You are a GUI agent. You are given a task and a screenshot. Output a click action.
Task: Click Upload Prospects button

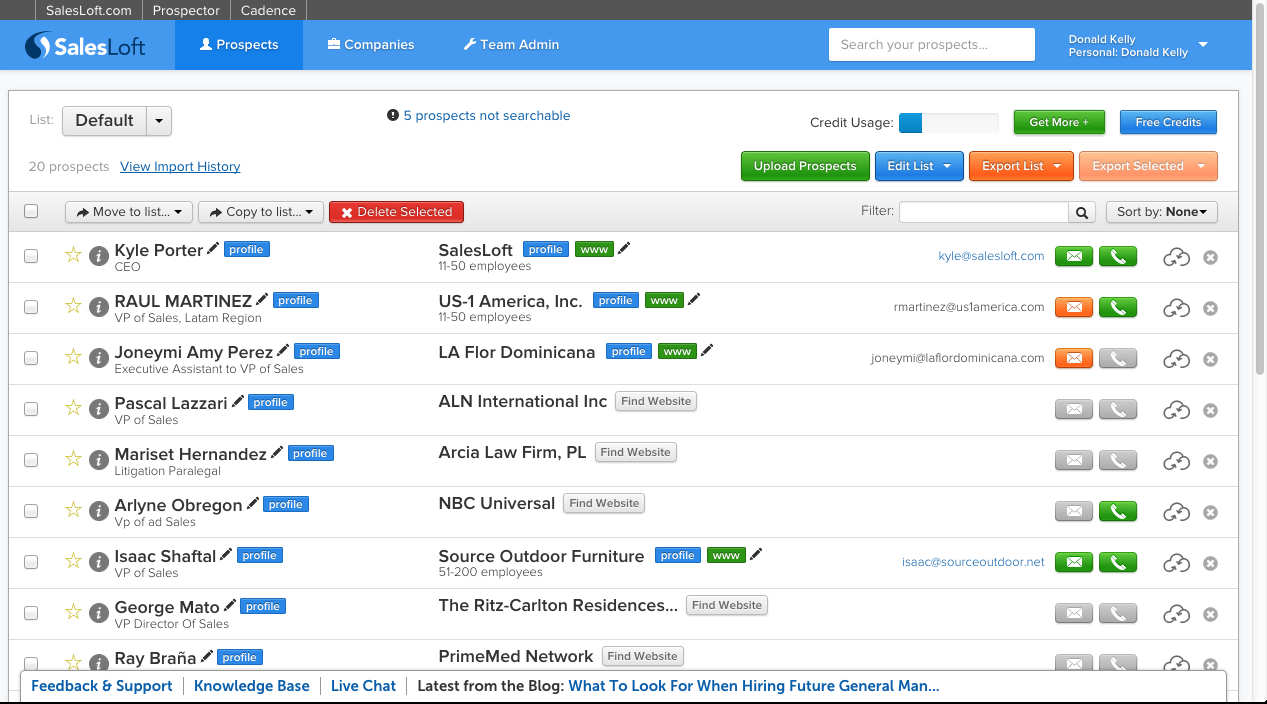tap(805, 166)
